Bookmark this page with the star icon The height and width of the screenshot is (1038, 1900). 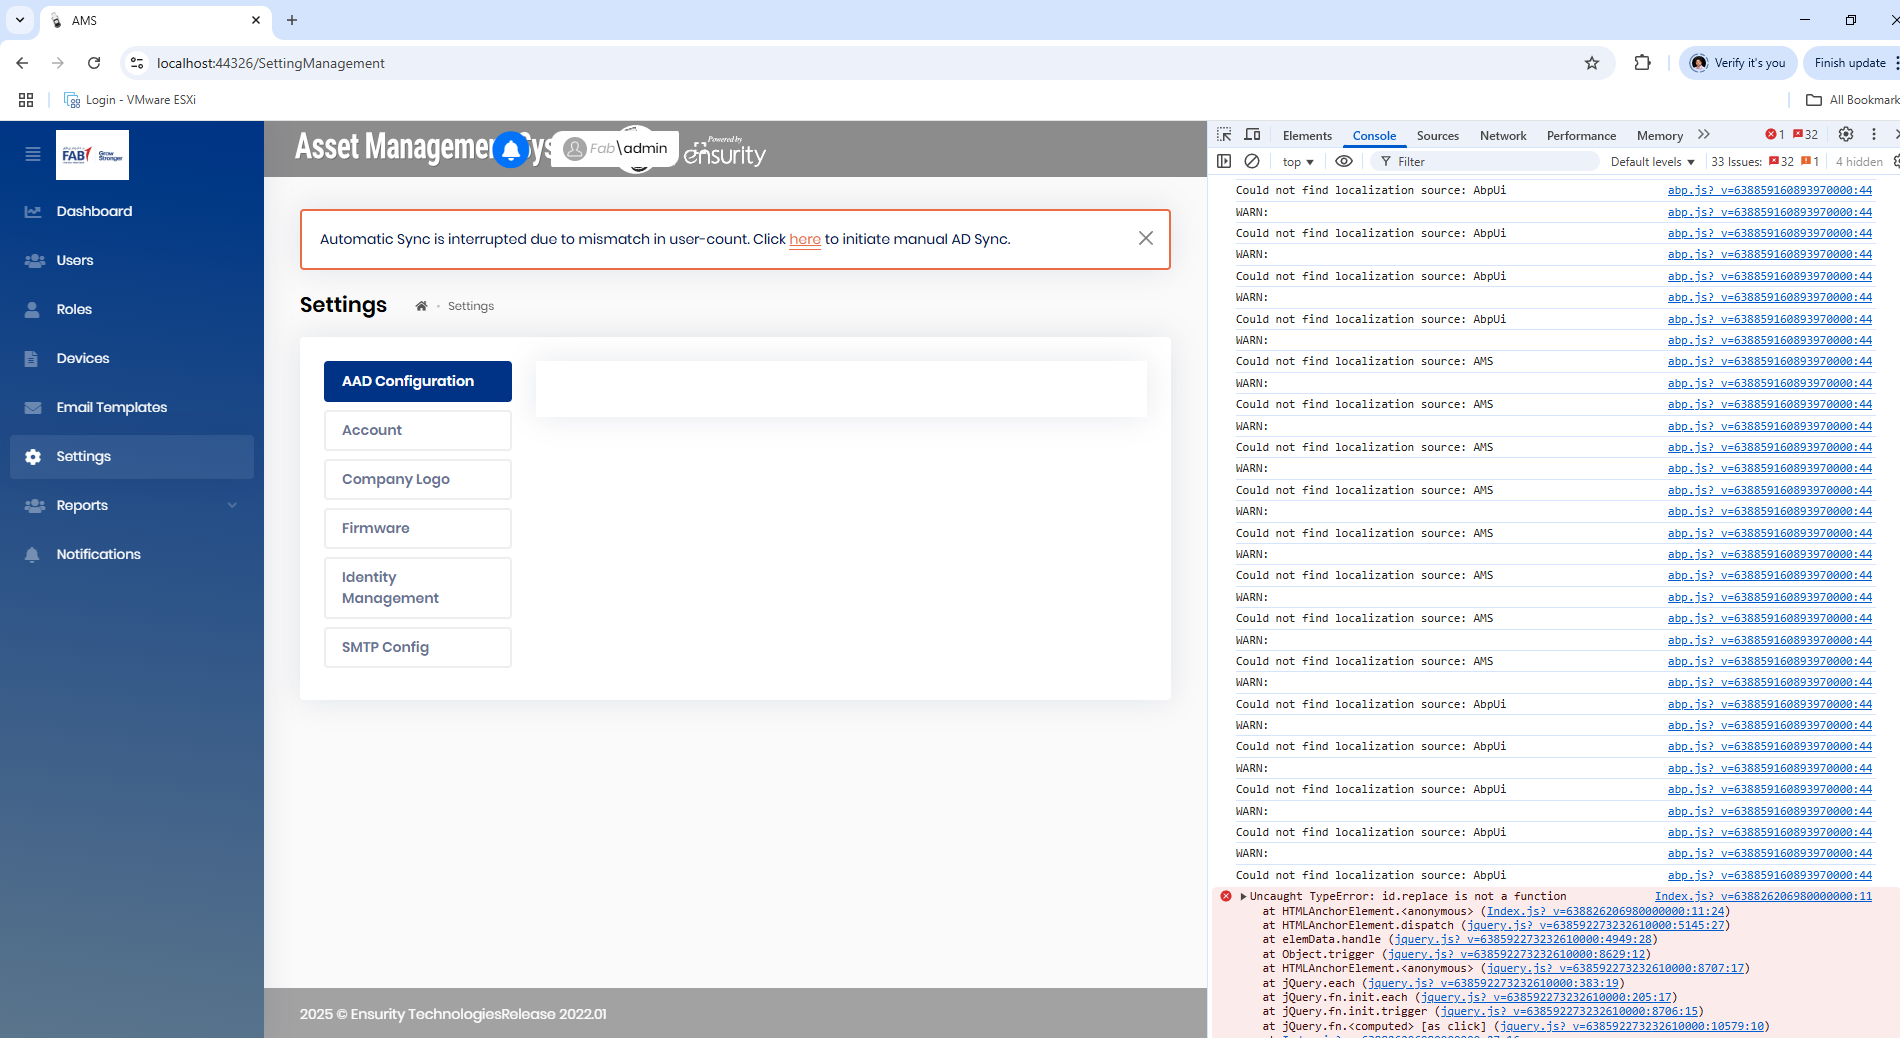point(1592,63)
